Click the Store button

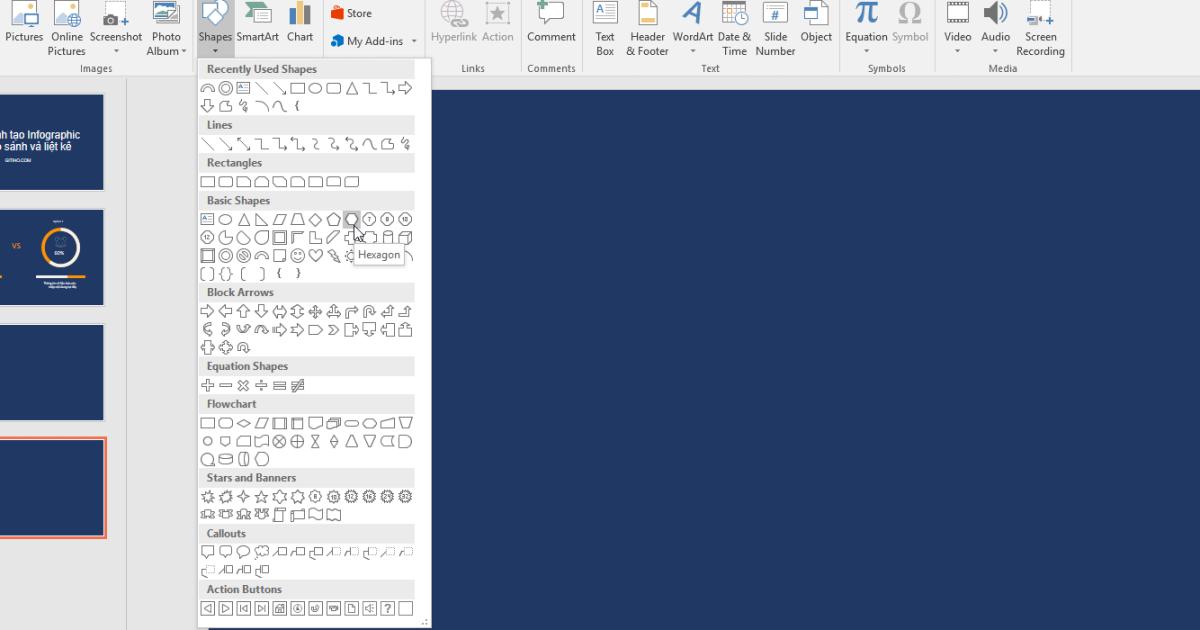pos(351,13)
